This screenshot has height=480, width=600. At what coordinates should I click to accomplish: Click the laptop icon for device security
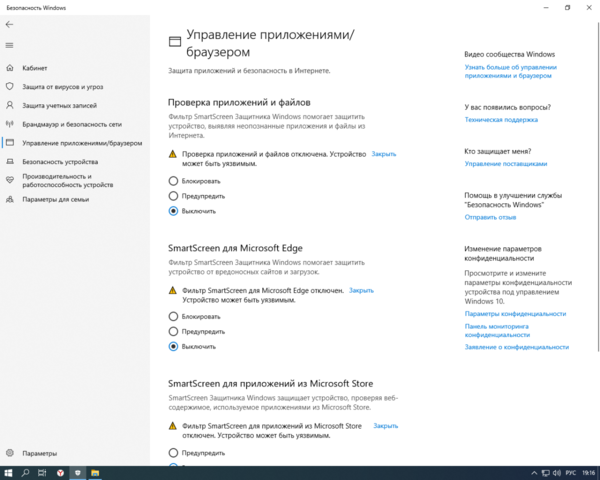10,162
